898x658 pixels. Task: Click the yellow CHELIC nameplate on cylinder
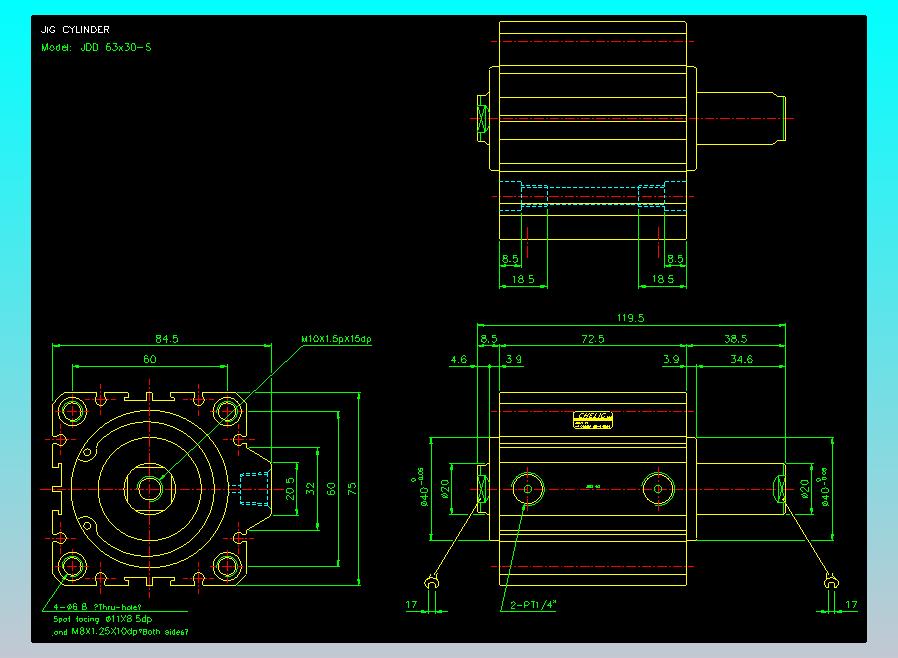593,420
